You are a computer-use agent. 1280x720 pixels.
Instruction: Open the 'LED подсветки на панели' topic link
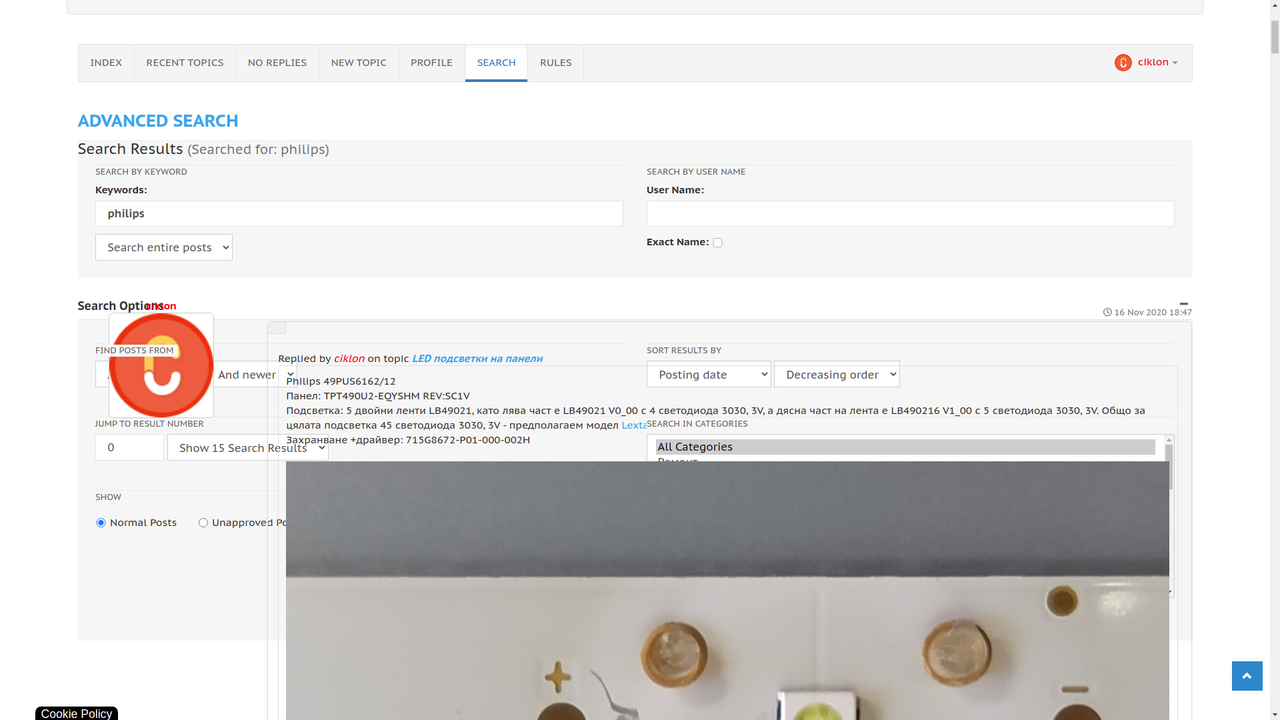(x=477, y=358)
